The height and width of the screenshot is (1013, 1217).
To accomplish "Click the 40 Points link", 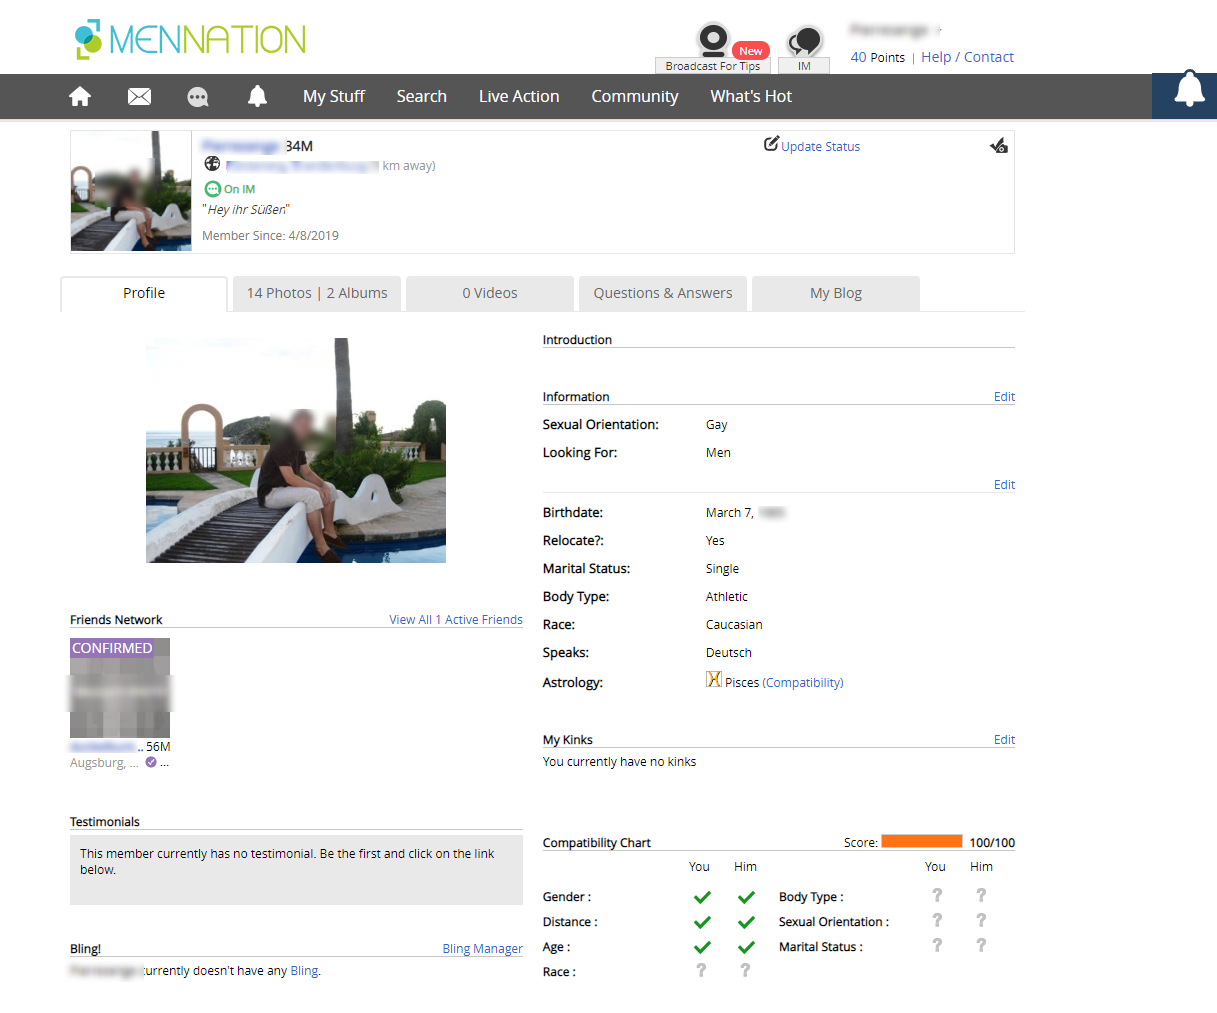I will pos(877,57).
